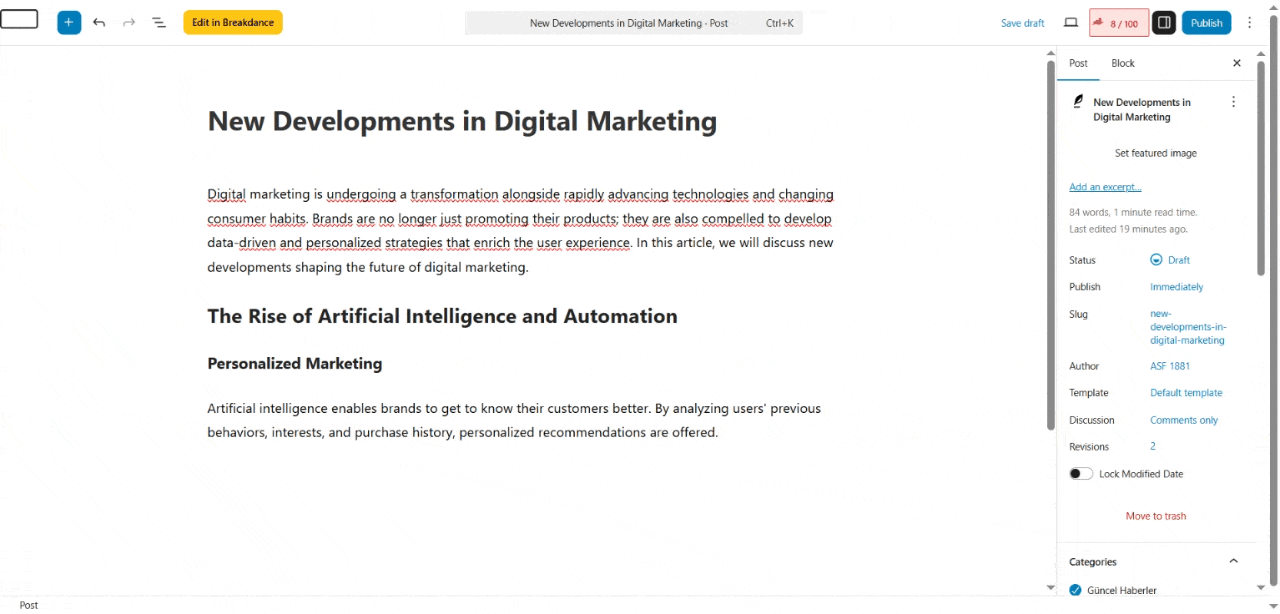Image resolution: width=1280 pixels, height=614 pixels.
Task: Click the desktop preview view icon
Action: (x=1070, y=22)
